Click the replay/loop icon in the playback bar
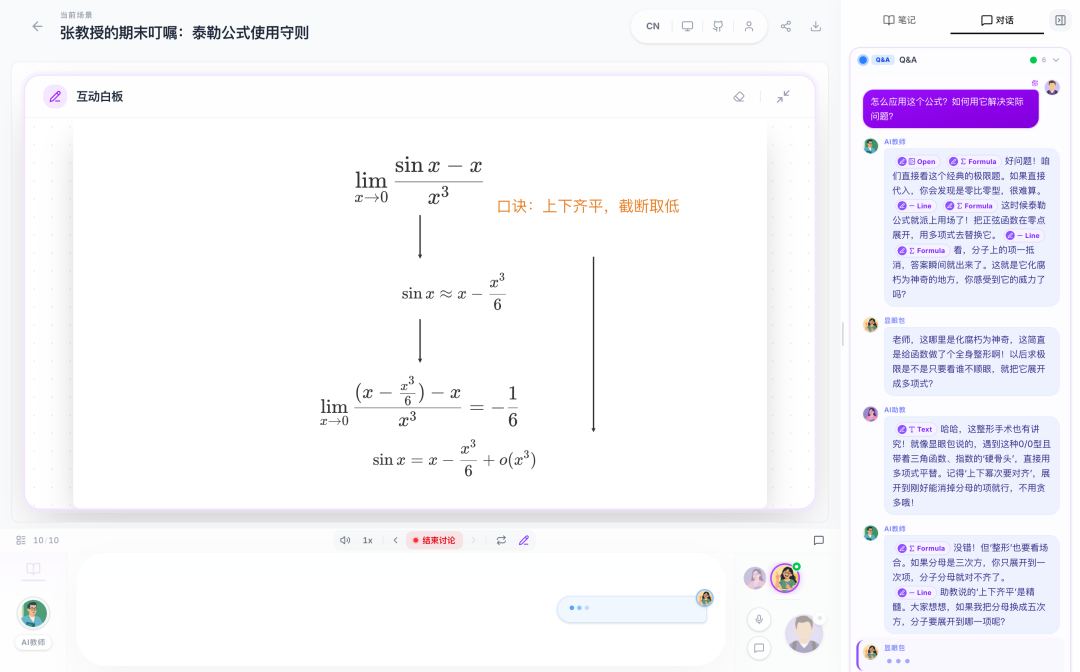This screenshot has width=1080, height=672. click(x=501, y=540)
